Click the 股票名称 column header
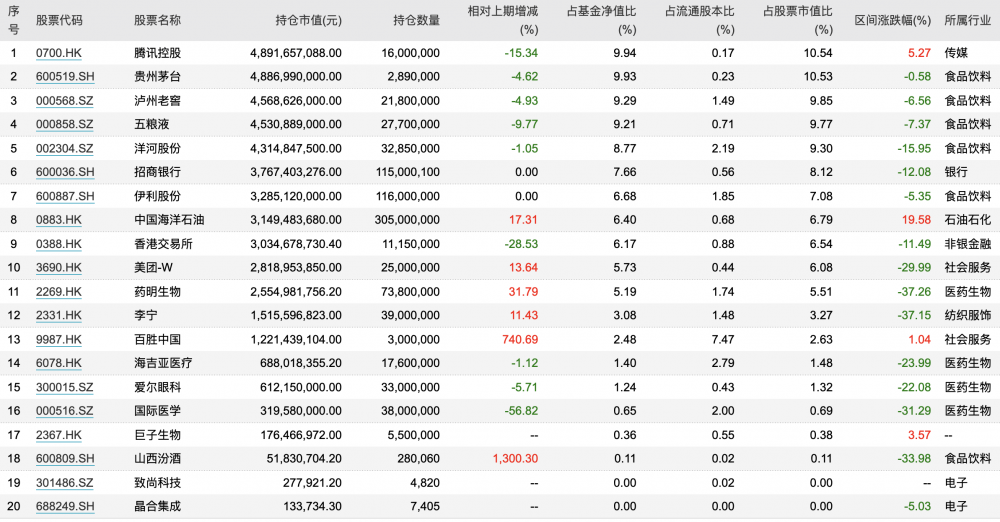The height and width of the screenshot is (522, 1000). [158, 20]
